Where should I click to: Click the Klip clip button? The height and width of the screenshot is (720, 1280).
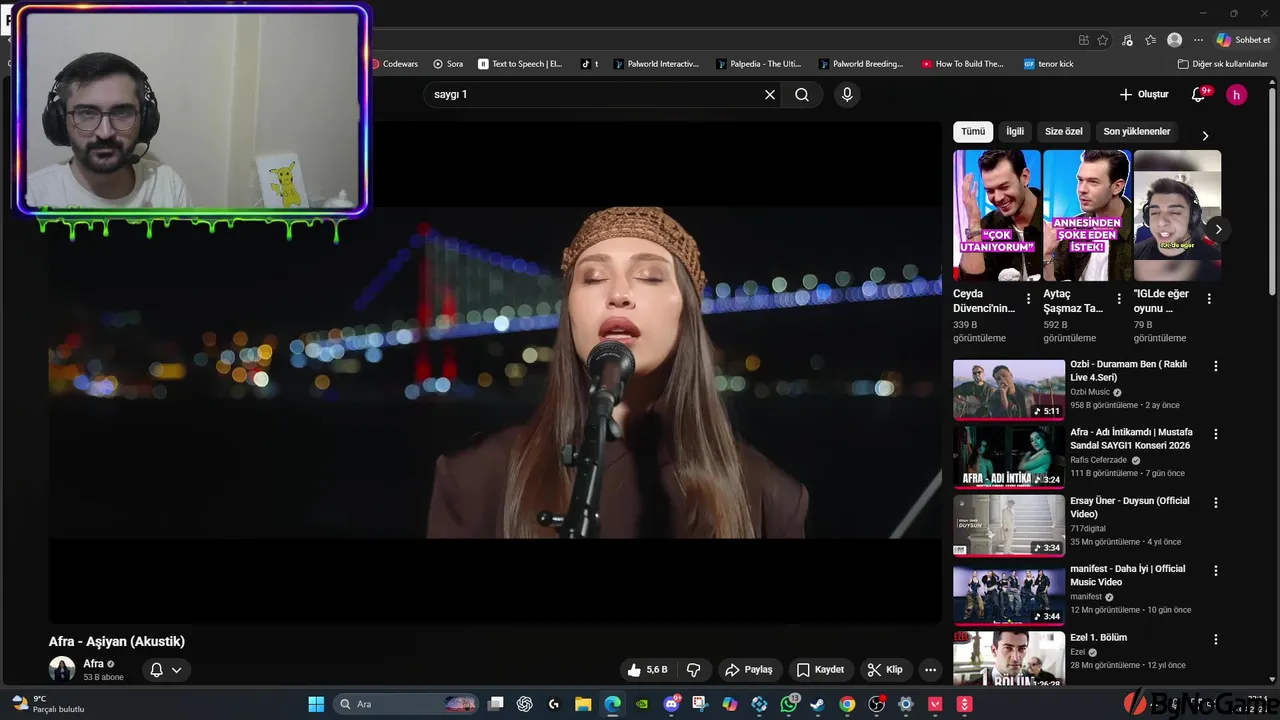pyautogui.click(x=885, y=670)
